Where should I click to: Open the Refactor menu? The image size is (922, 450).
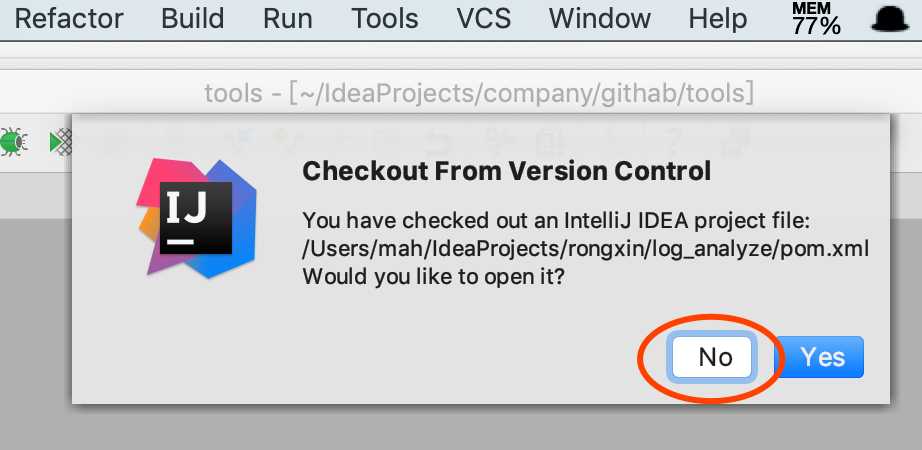[x=68, y=19]
